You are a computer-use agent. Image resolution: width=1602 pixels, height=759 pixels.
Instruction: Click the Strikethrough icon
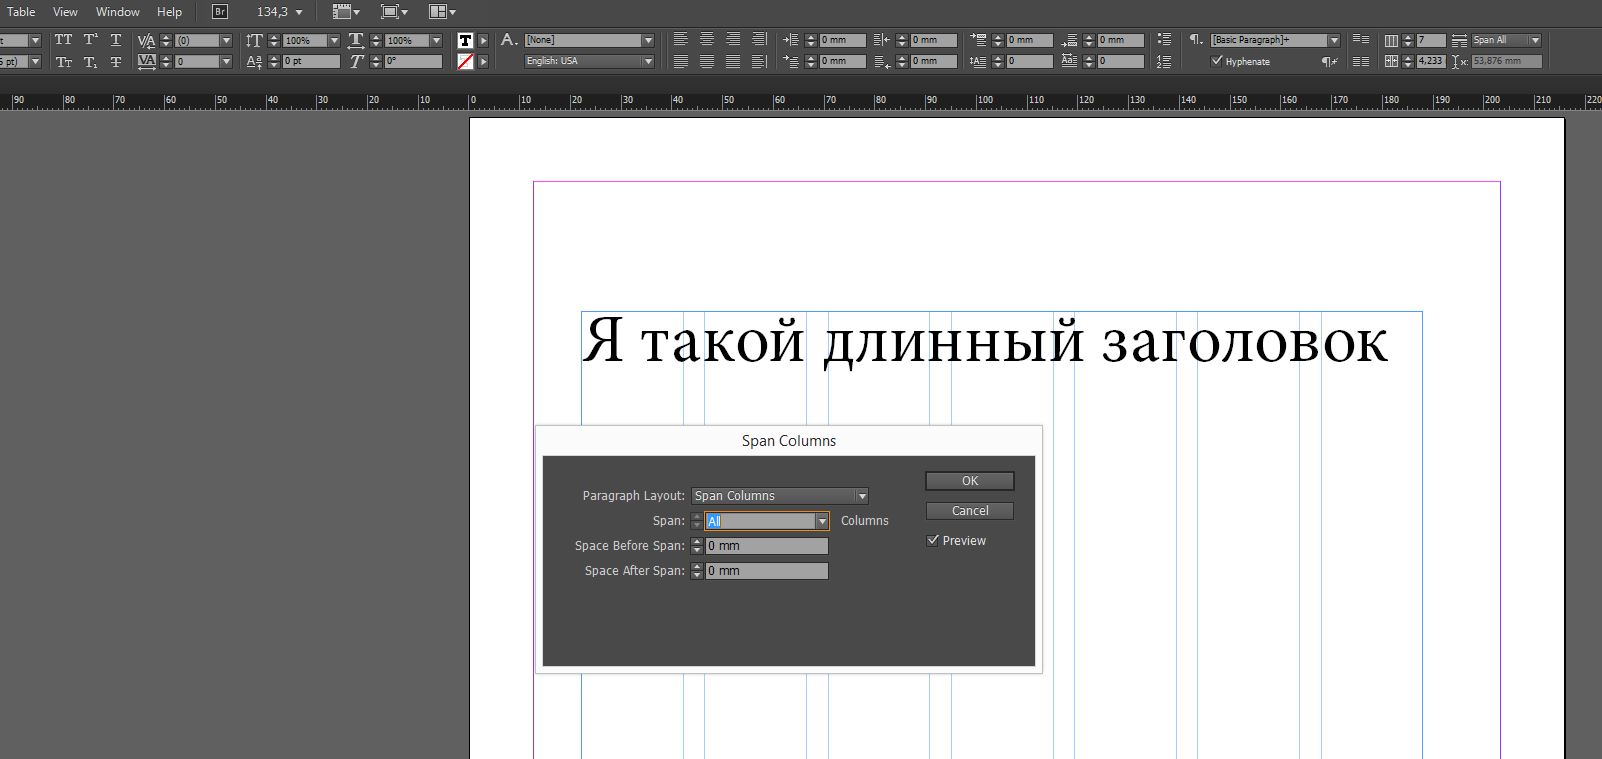point(116,62)
